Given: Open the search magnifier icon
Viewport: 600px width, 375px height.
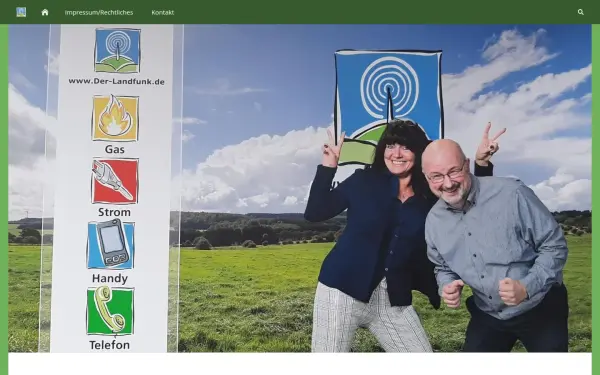Looking at the screenshot, I should (580, 12).
